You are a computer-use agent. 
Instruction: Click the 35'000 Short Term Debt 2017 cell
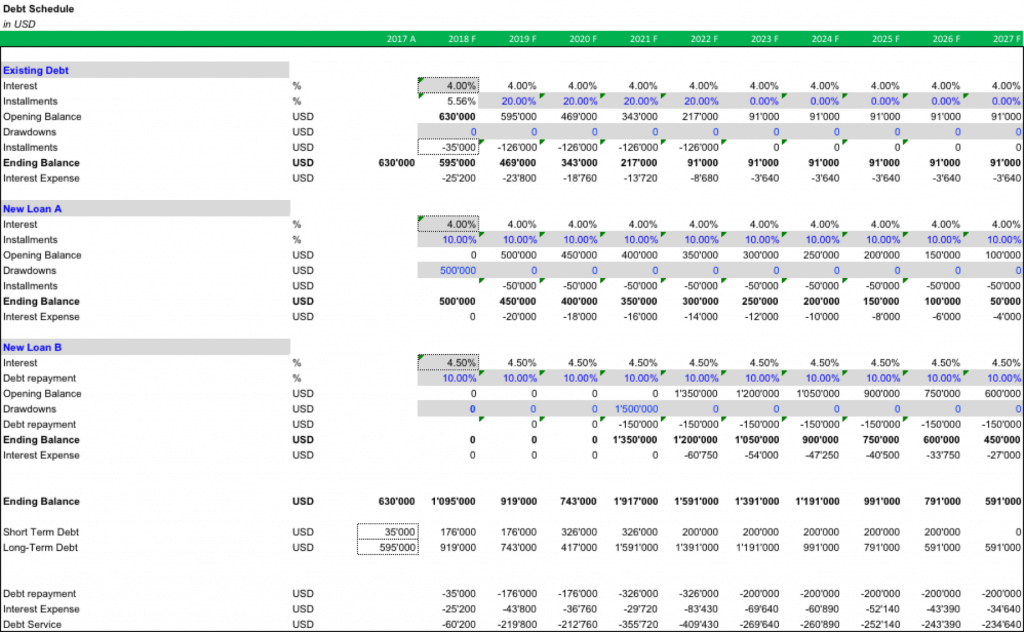click(388, 532)
